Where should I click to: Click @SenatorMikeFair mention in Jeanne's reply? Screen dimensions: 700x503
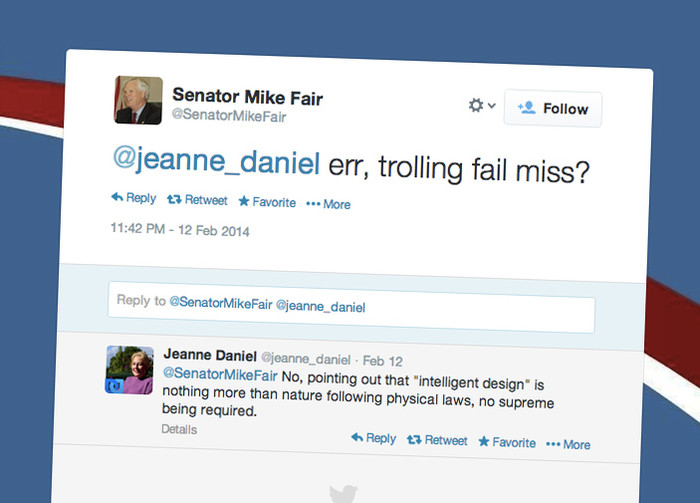(x=220, y=376)
